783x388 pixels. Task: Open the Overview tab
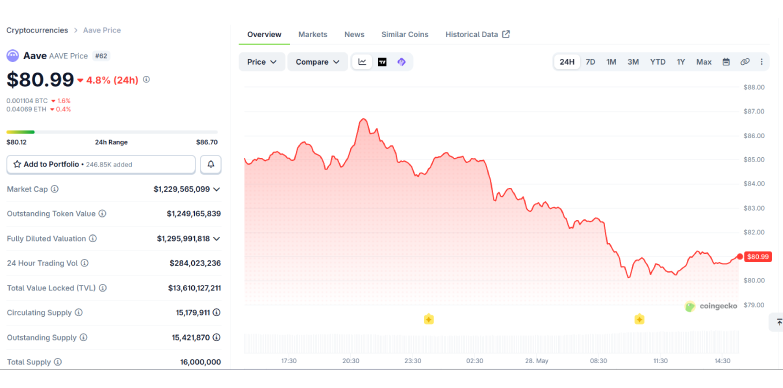(264, 34)
